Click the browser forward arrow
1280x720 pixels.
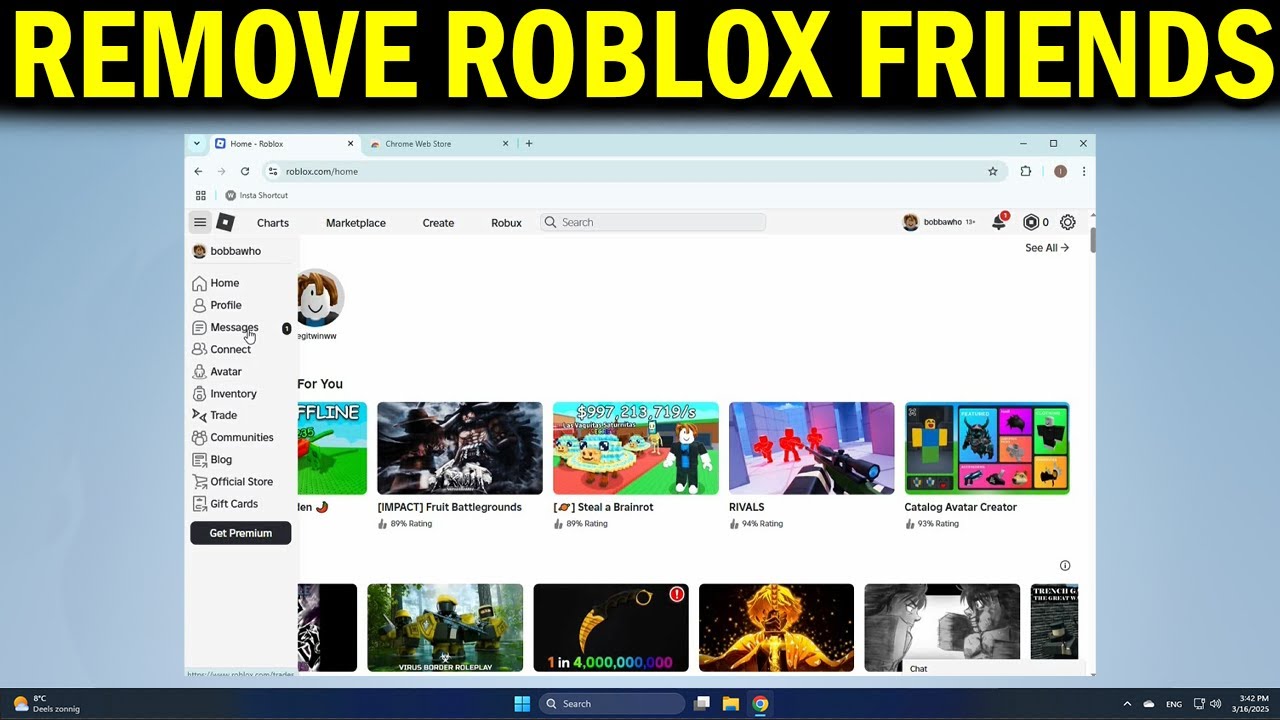[x=221, y=171]
